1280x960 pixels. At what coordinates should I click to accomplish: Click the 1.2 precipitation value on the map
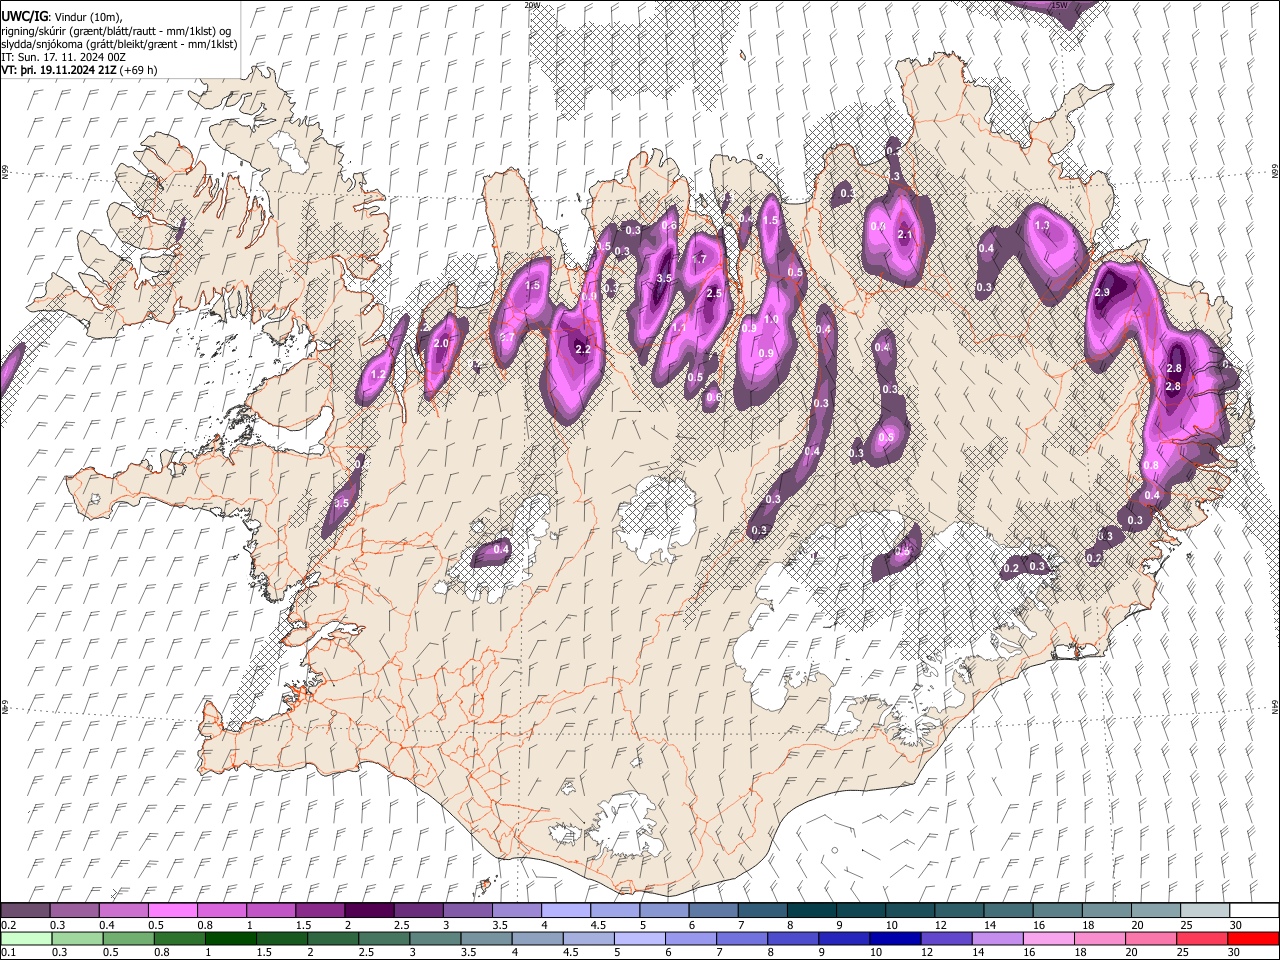pyautogui.click(x=378, y=375)
